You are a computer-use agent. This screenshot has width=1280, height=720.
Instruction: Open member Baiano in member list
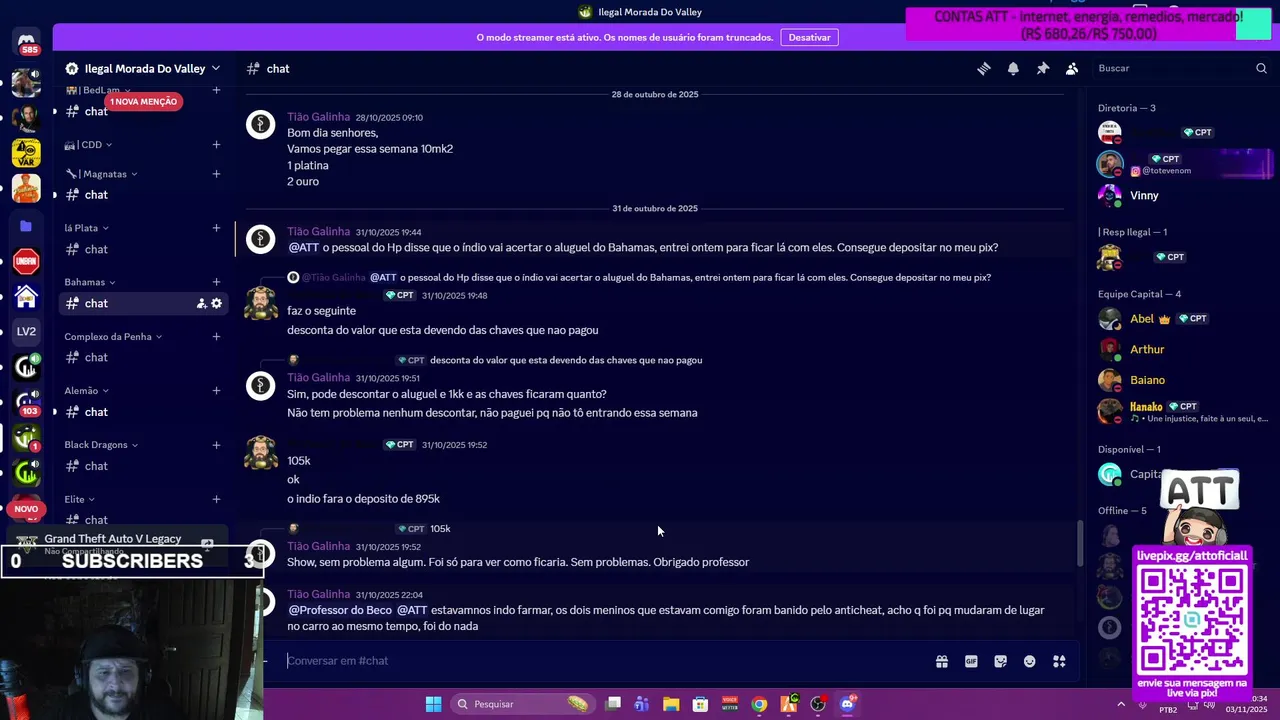[1182, 380]
